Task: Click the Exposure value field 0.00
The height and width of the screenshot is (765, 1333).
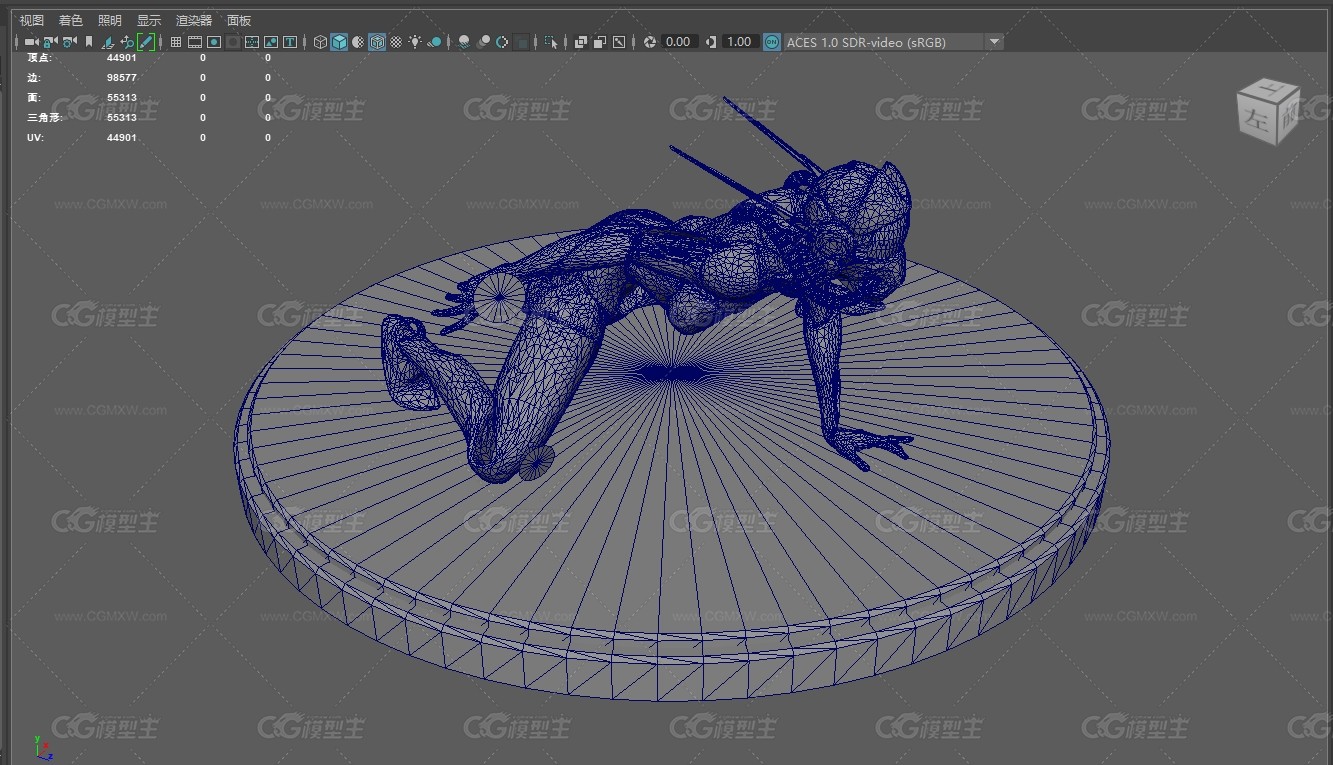Action: [679, 42]
